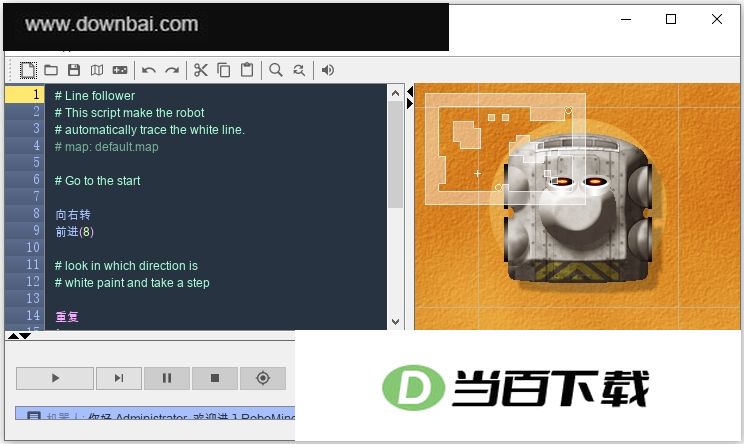Screen dimensions: 744x444
Task: Click the robot in the map view
Action: tap(577, 209)
